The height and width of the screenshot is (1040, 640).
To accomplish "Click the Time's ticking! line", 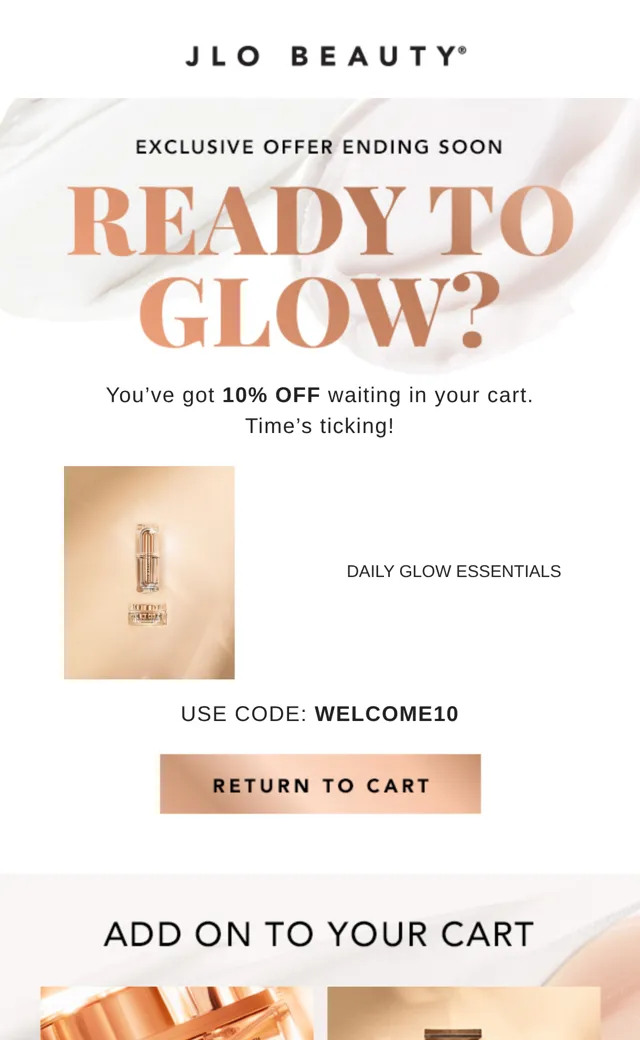I will pyautogui.click(x=320, y=426).
